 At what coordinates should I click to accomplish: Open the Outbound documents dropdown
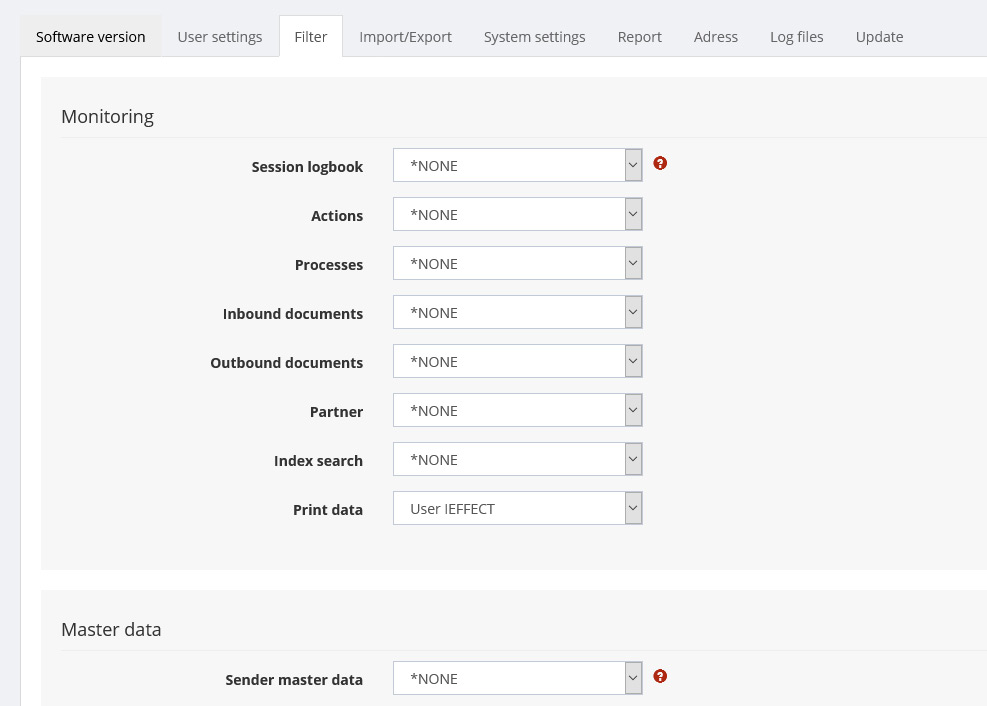point(517,362)
